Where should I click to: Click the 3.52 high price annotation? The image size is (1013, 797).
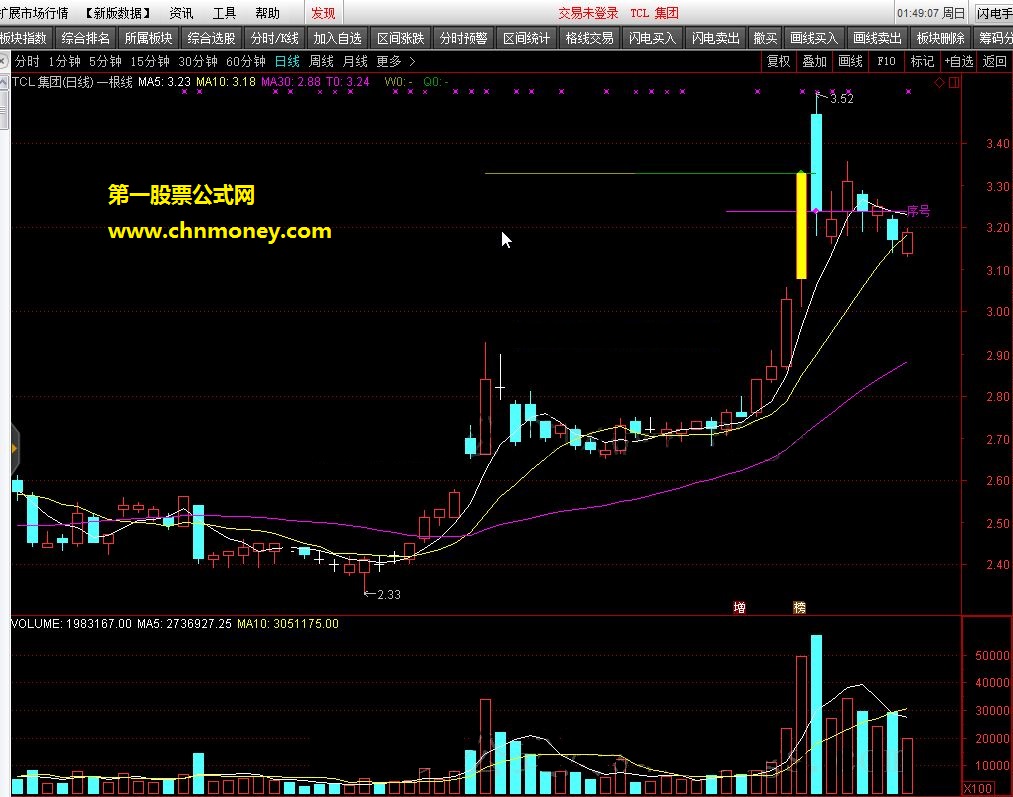841,99
